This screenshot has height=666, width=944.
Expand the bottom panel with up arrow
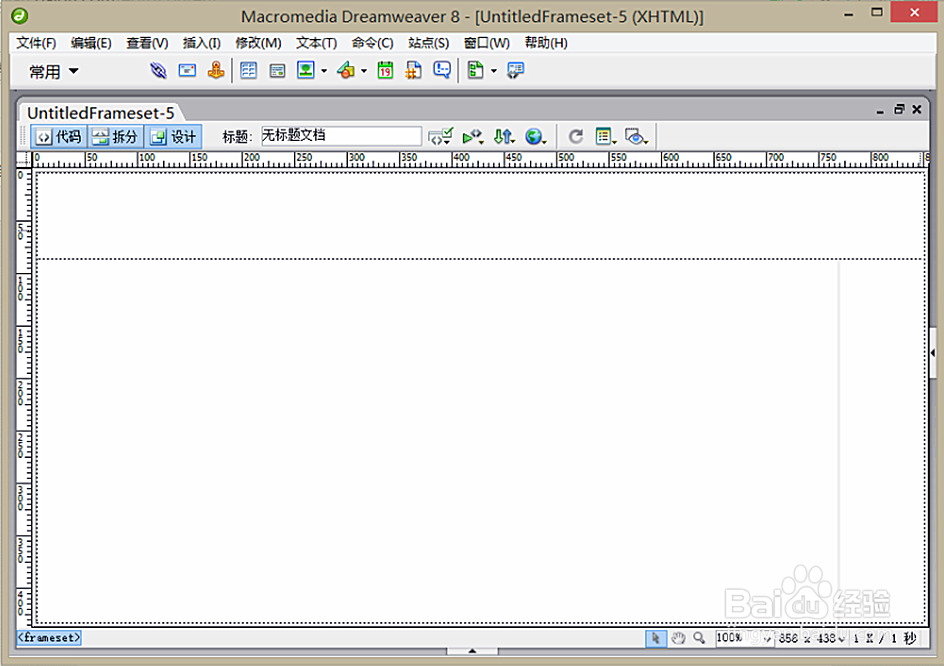472,651
